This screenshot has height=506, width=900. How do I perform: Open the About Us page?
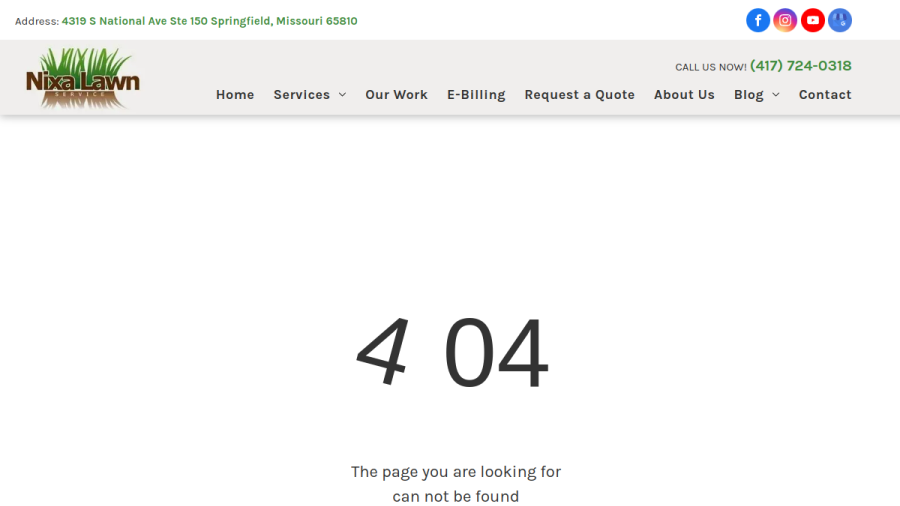coord(684,95)
